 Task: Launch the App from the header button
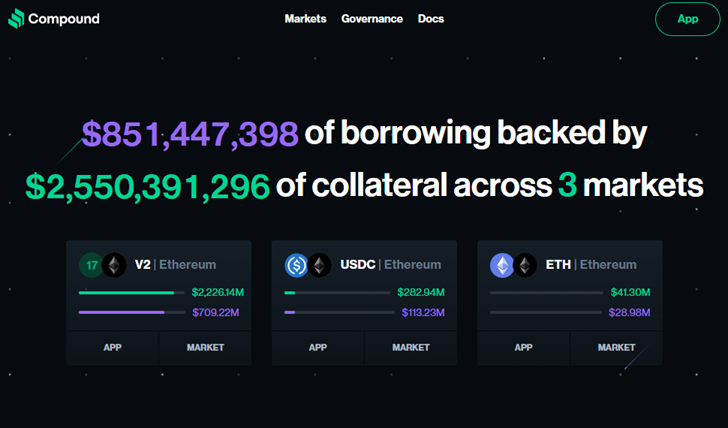pos(687,19)
